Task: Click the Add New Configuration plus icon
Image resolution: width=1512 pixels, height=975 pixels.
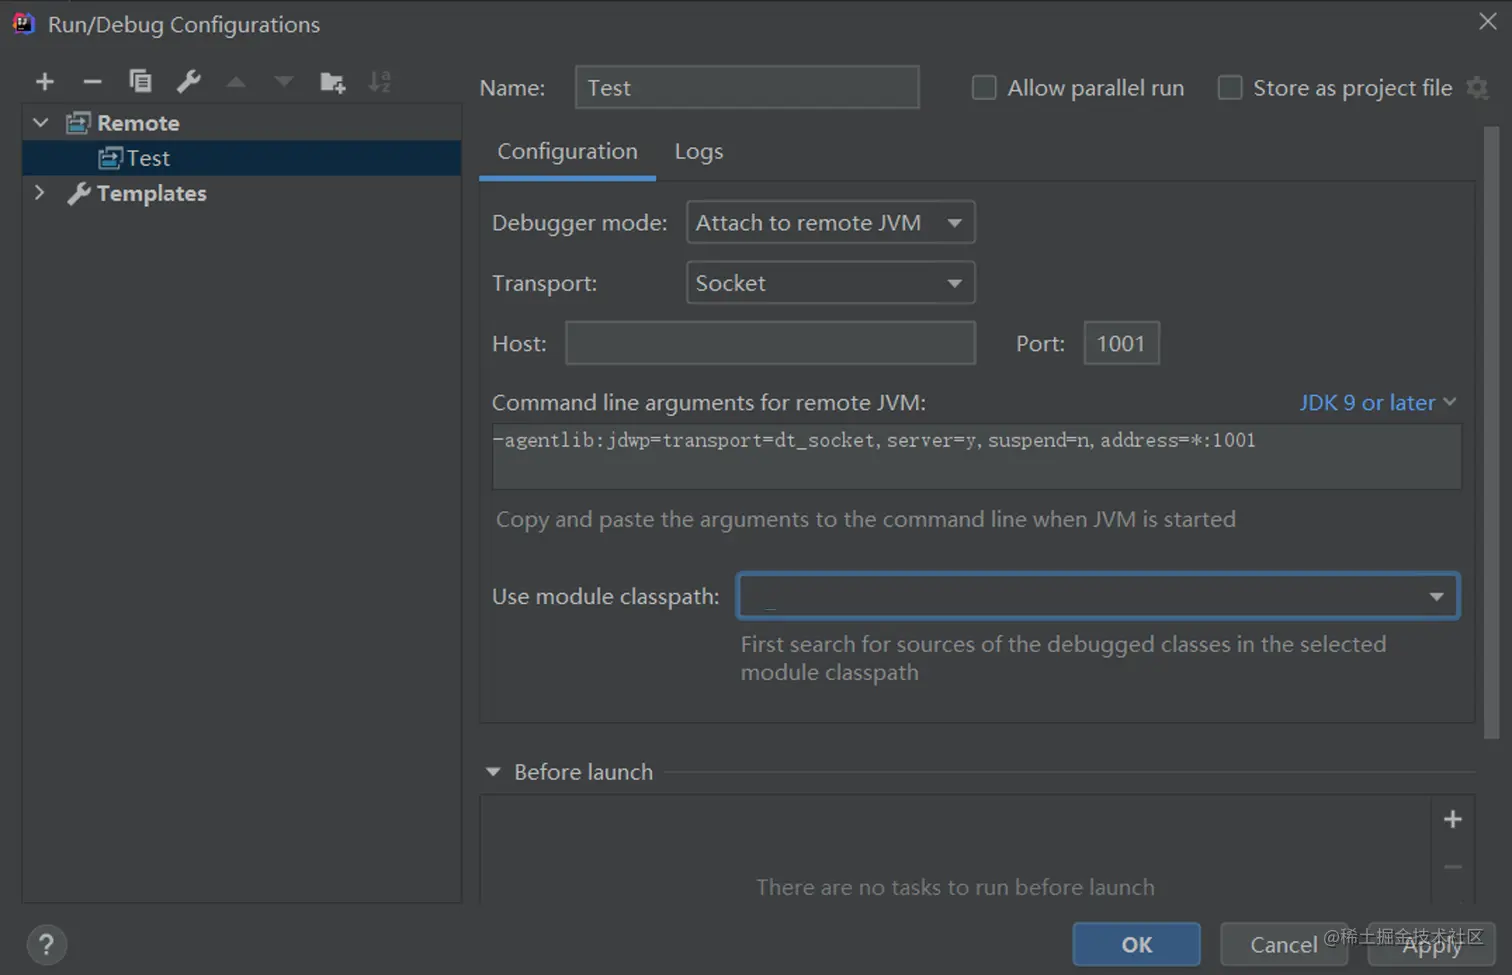Action: 45,82
